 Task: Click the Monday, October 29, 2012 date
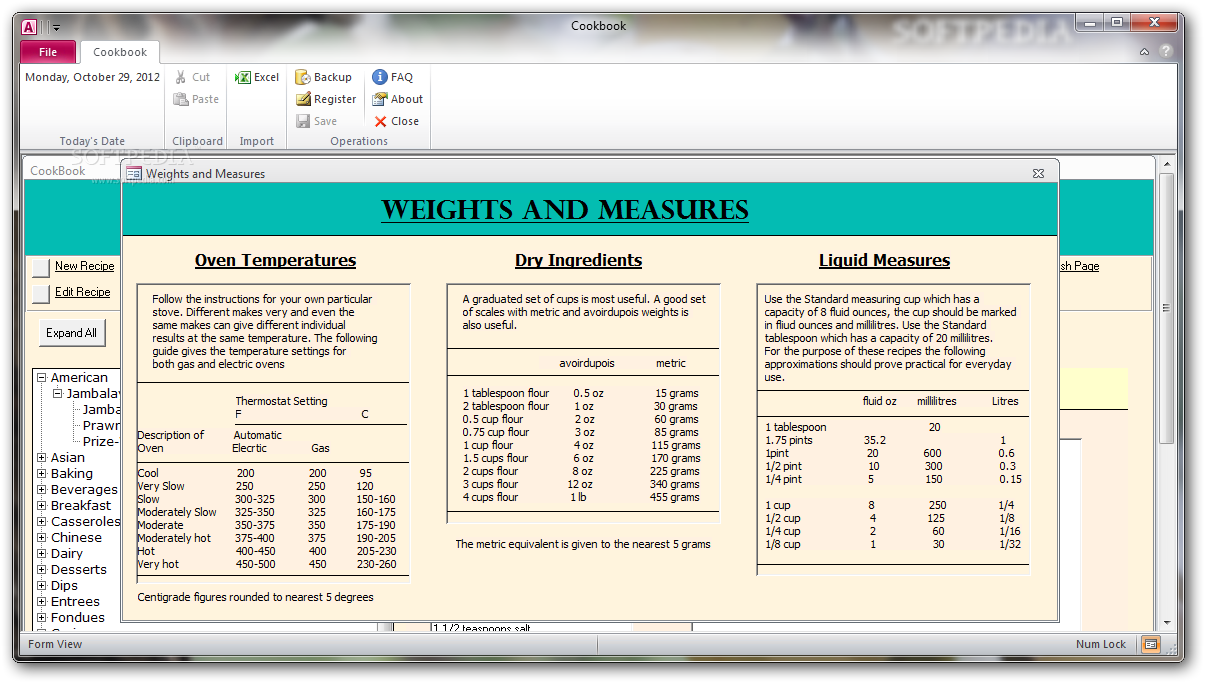[x=93, y=77]
